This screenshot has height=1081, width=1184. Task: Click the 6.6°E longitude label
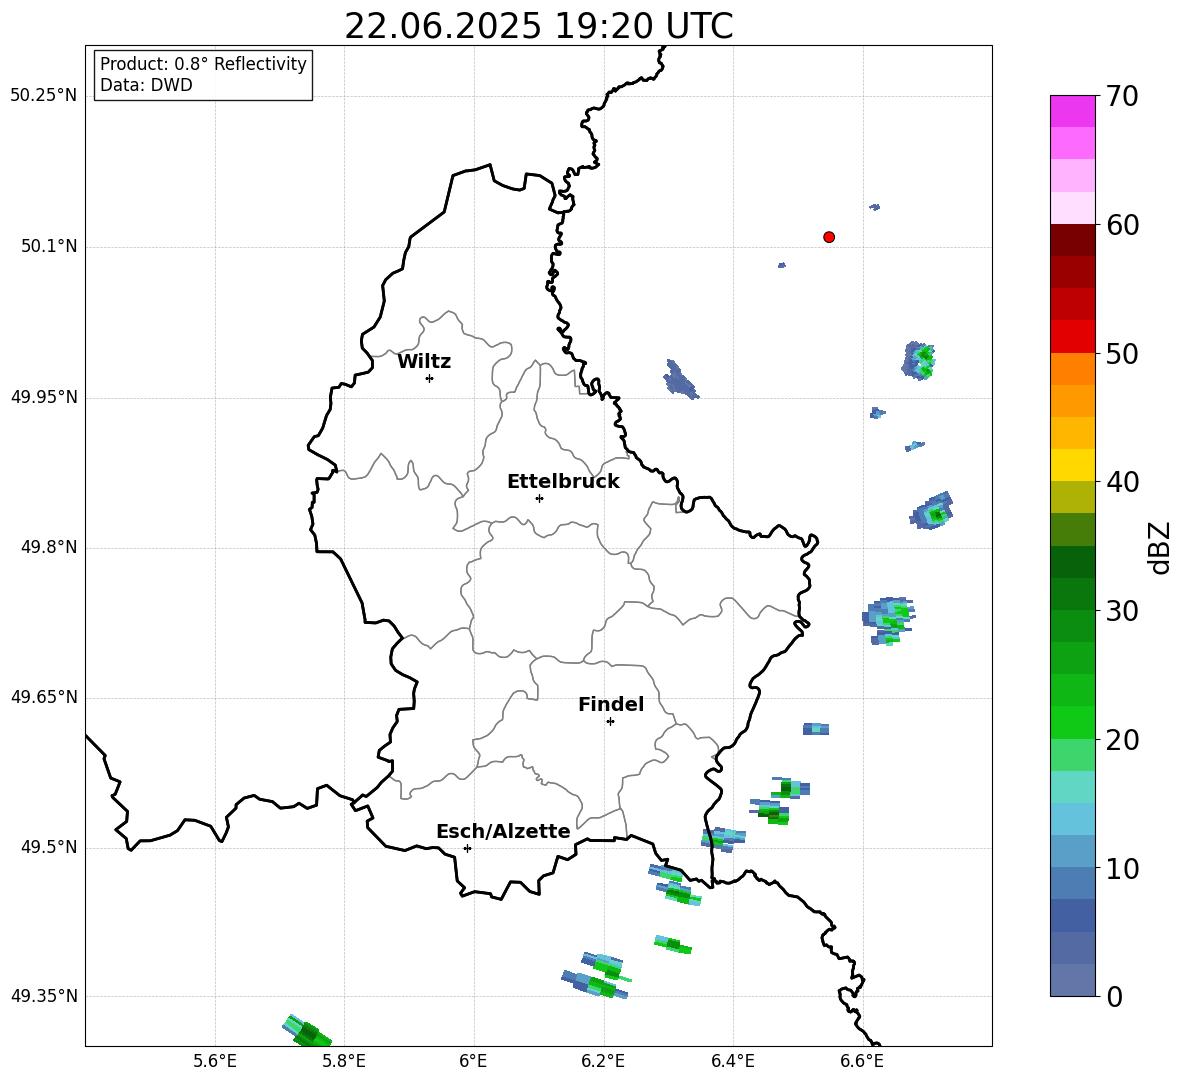(862, 1062)
